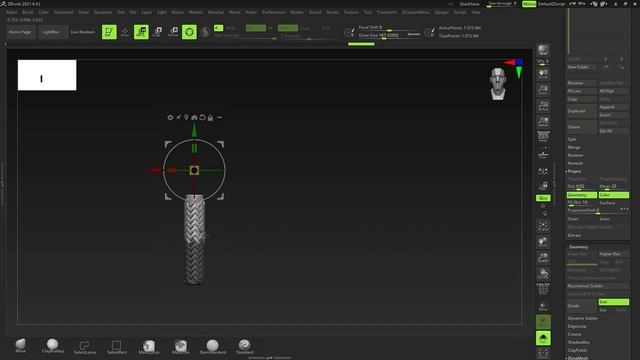The height and width of the screenshot is (360, 640).
Task: Toggle the green Qvz symmetry button
Action: click(x=543, y=198)
